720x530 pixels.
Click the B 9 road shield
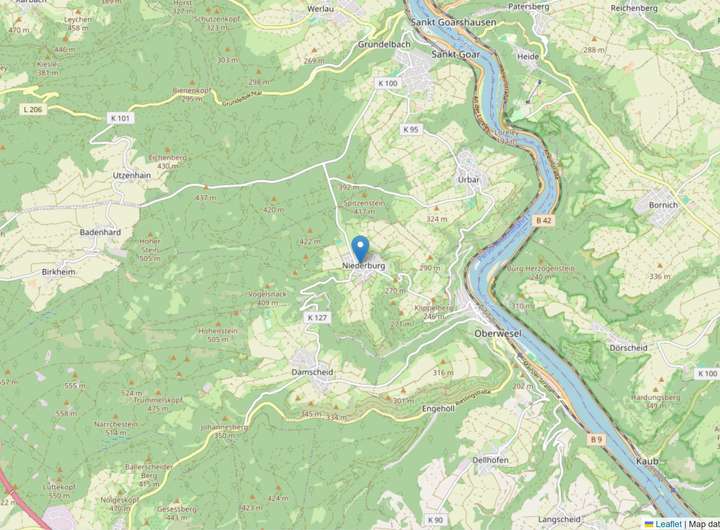tap(596, 440)
